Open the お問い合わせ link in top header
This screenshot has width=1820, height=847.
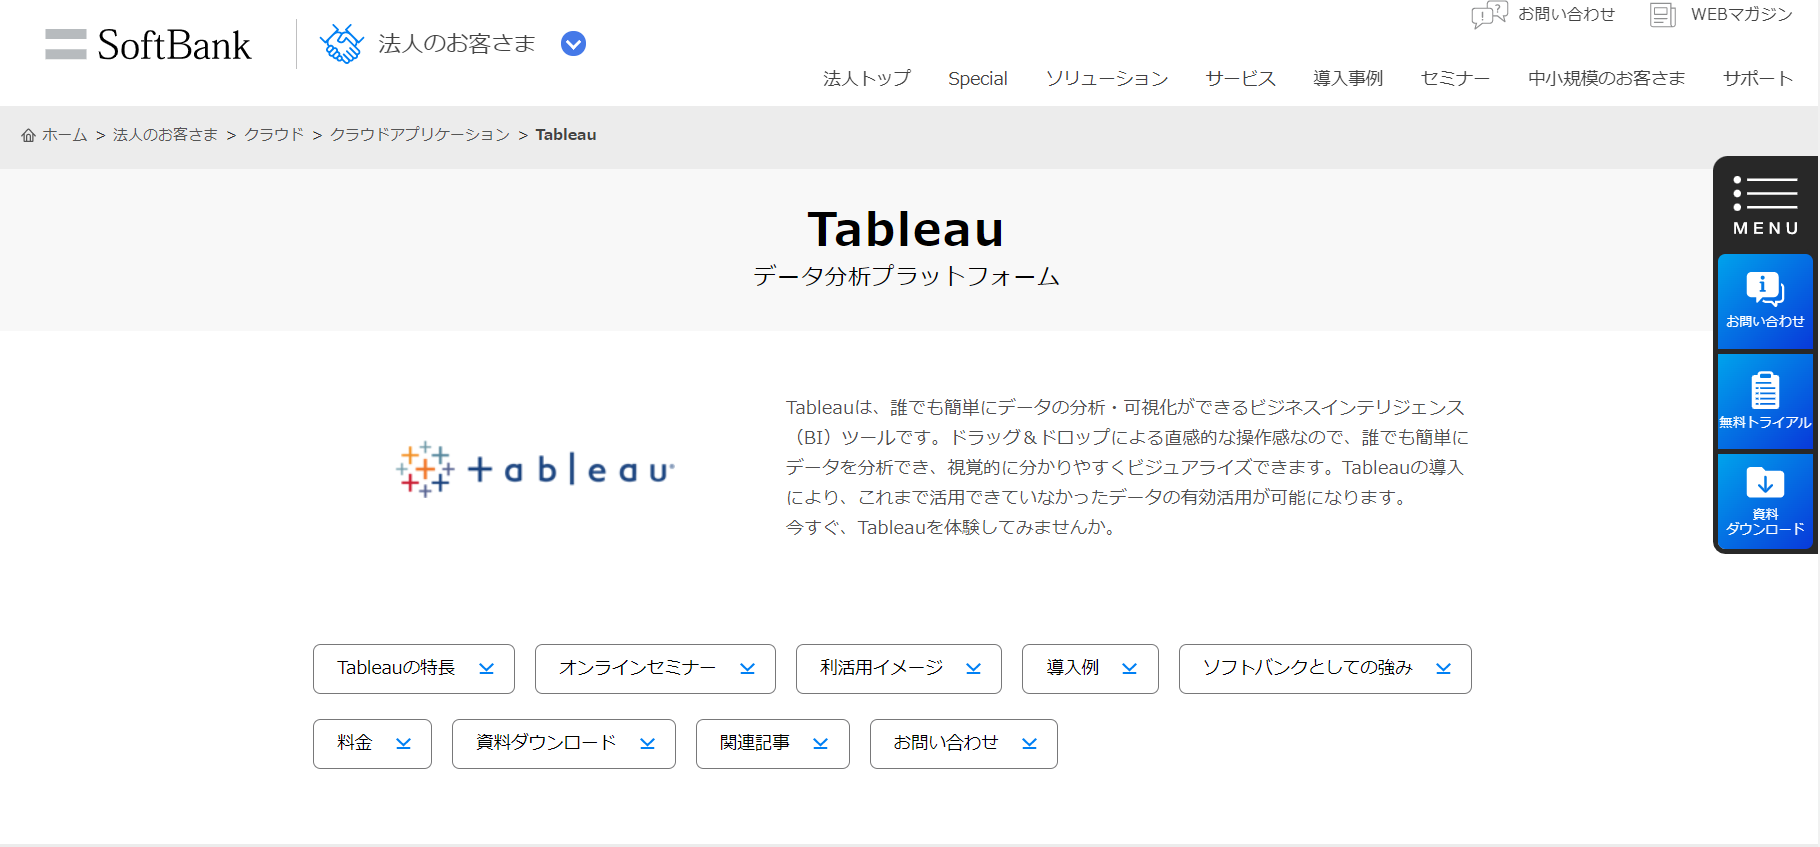(1566, 14)
